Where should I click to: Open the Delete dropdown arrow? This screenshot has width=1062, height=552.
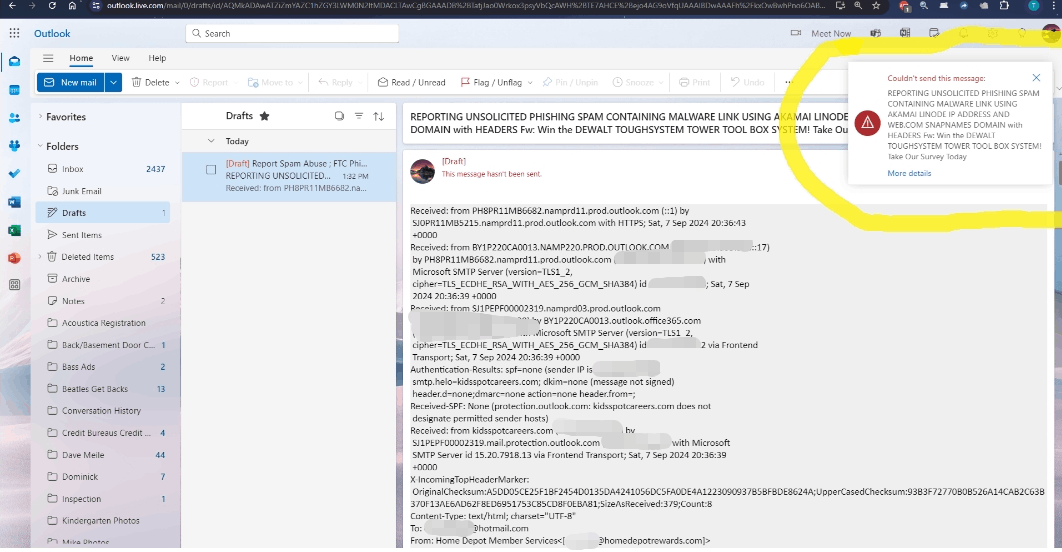[177, 83]
